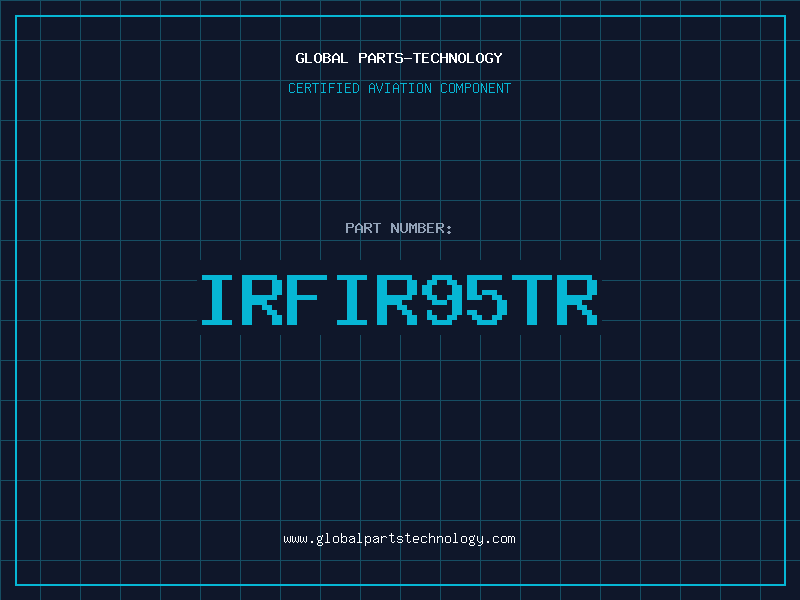The height and width of the screenshot is (600, 800).
Task: Click the final letter R of the part number
Action: (x=577, y=300)
